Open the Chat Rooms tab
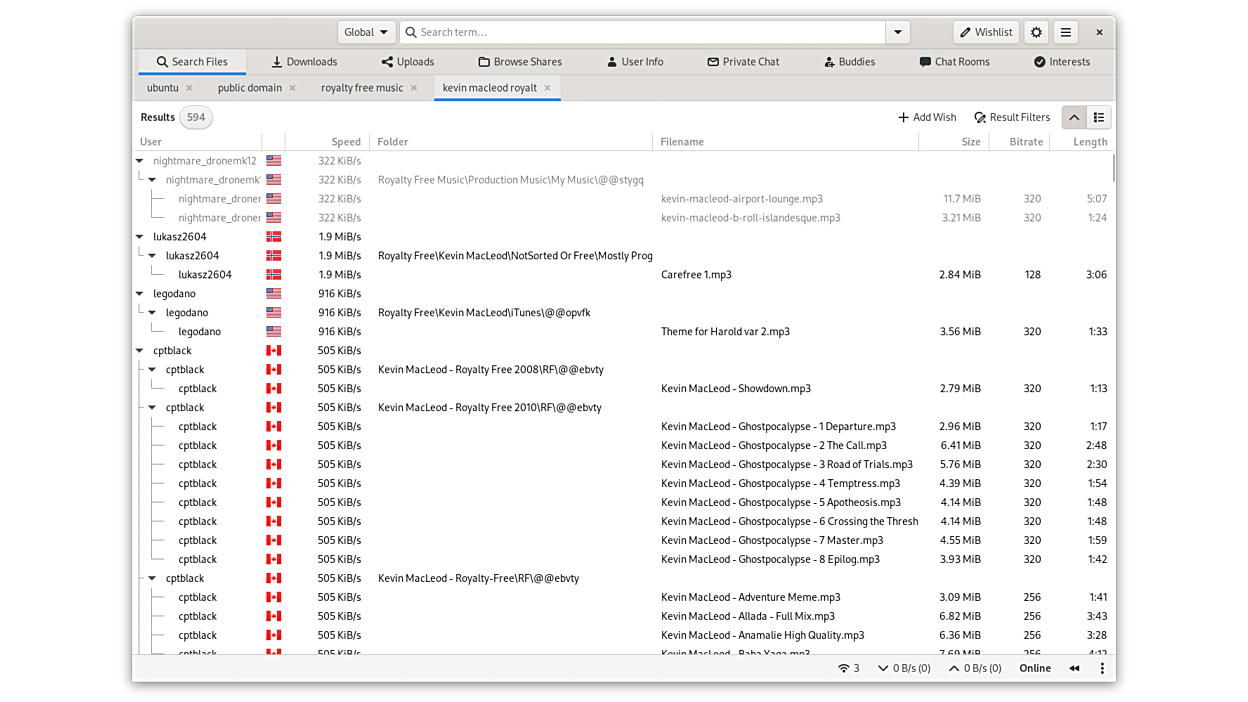This screenshot has width=1248, height=702. coord(955,62)
